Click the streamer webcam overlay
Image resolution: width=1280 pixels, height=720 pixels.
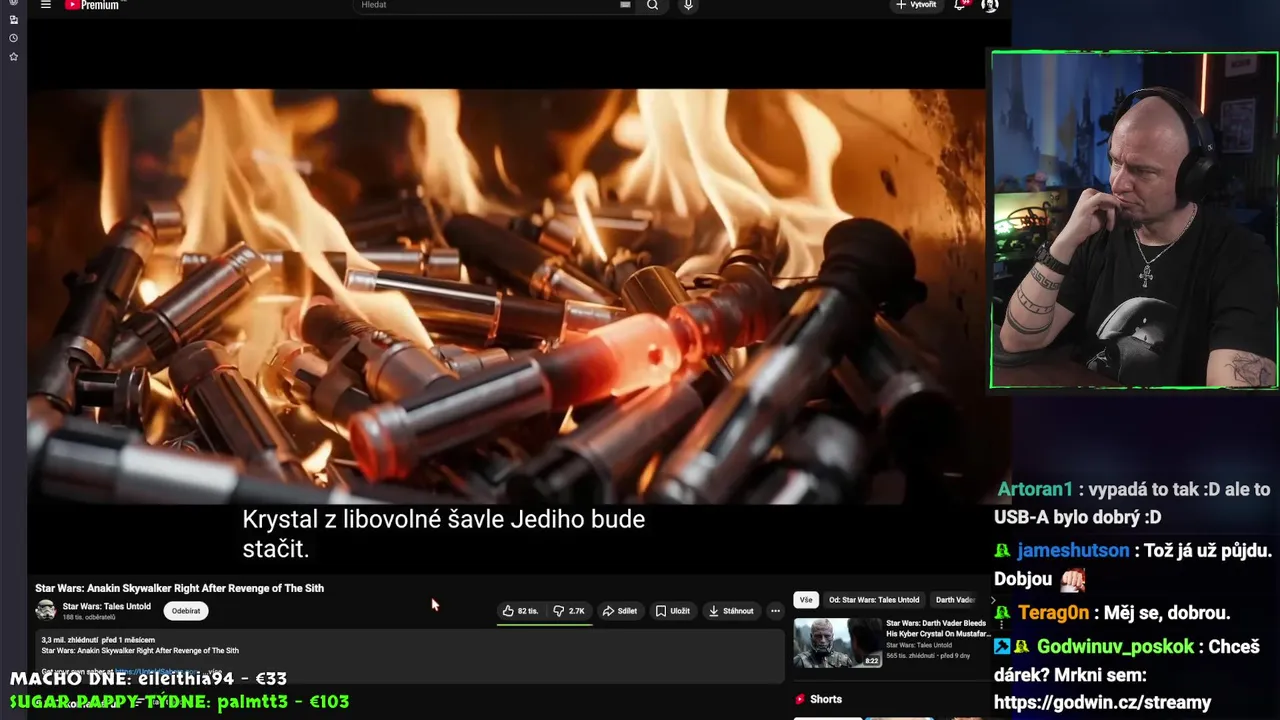click(x=1134, y=220)
